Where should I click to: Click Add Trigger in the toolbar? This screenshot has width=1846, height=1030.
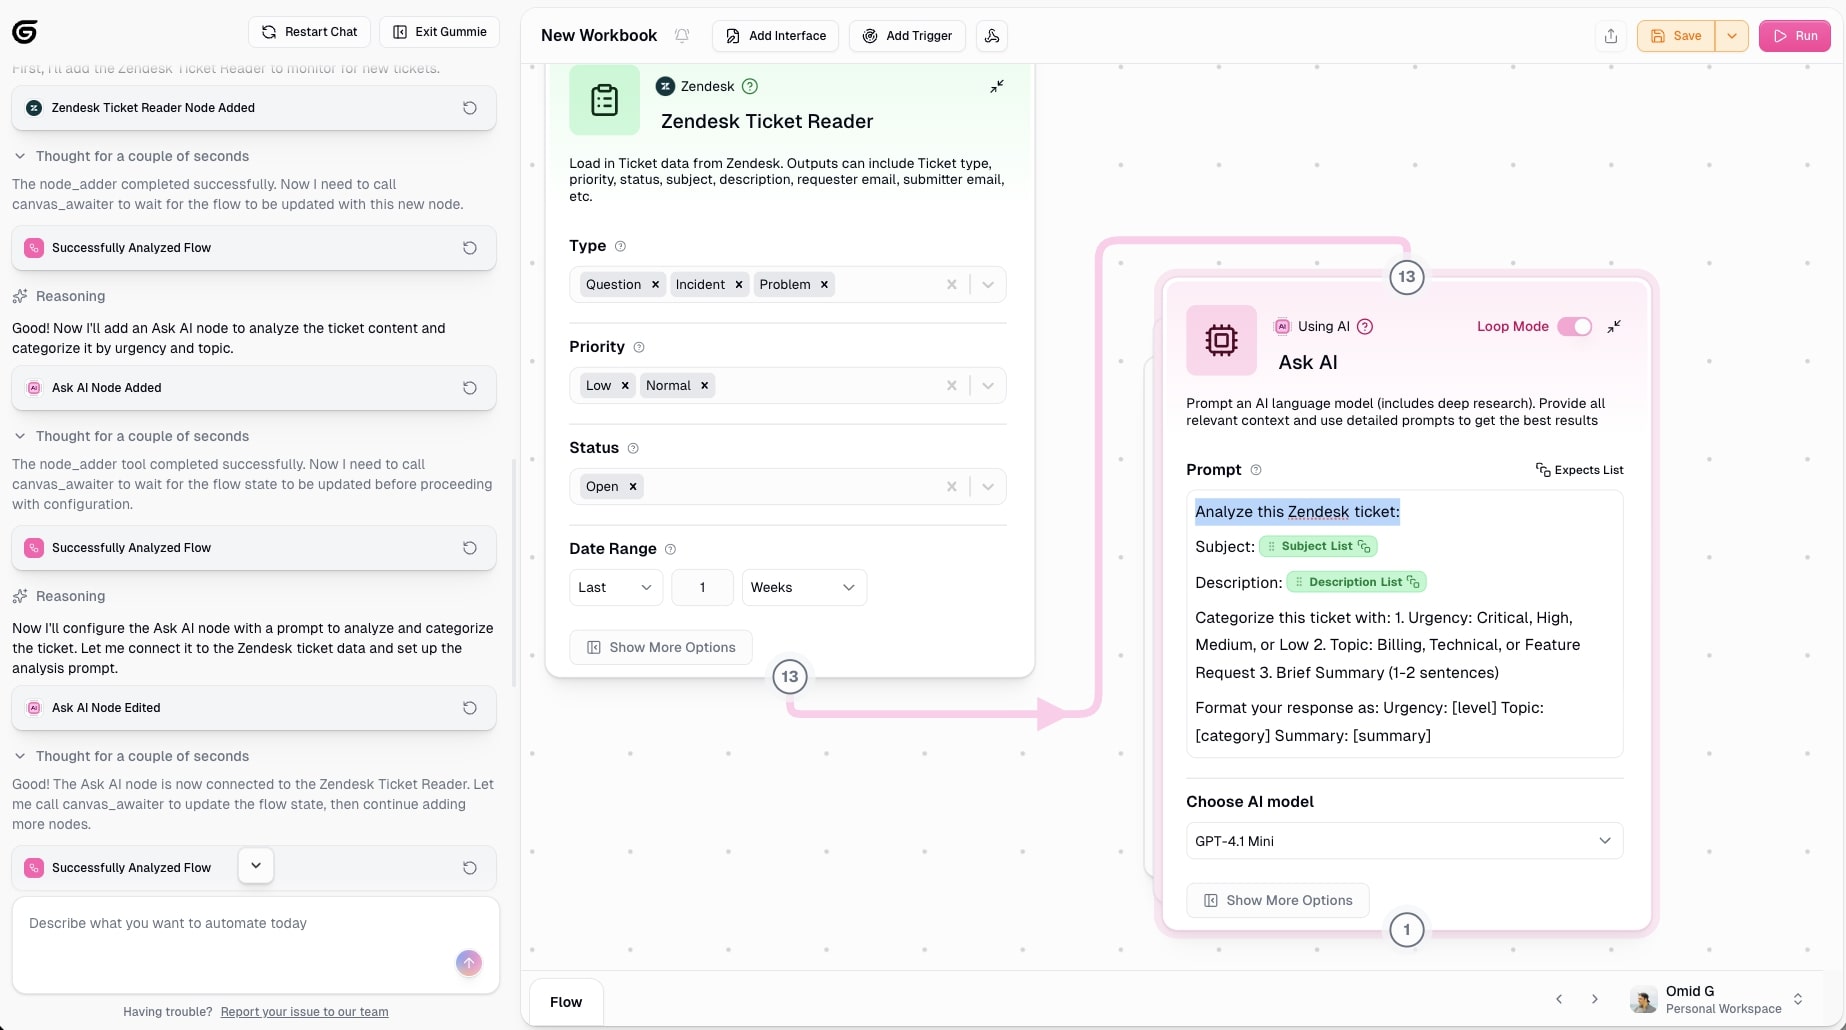(908, 36)
